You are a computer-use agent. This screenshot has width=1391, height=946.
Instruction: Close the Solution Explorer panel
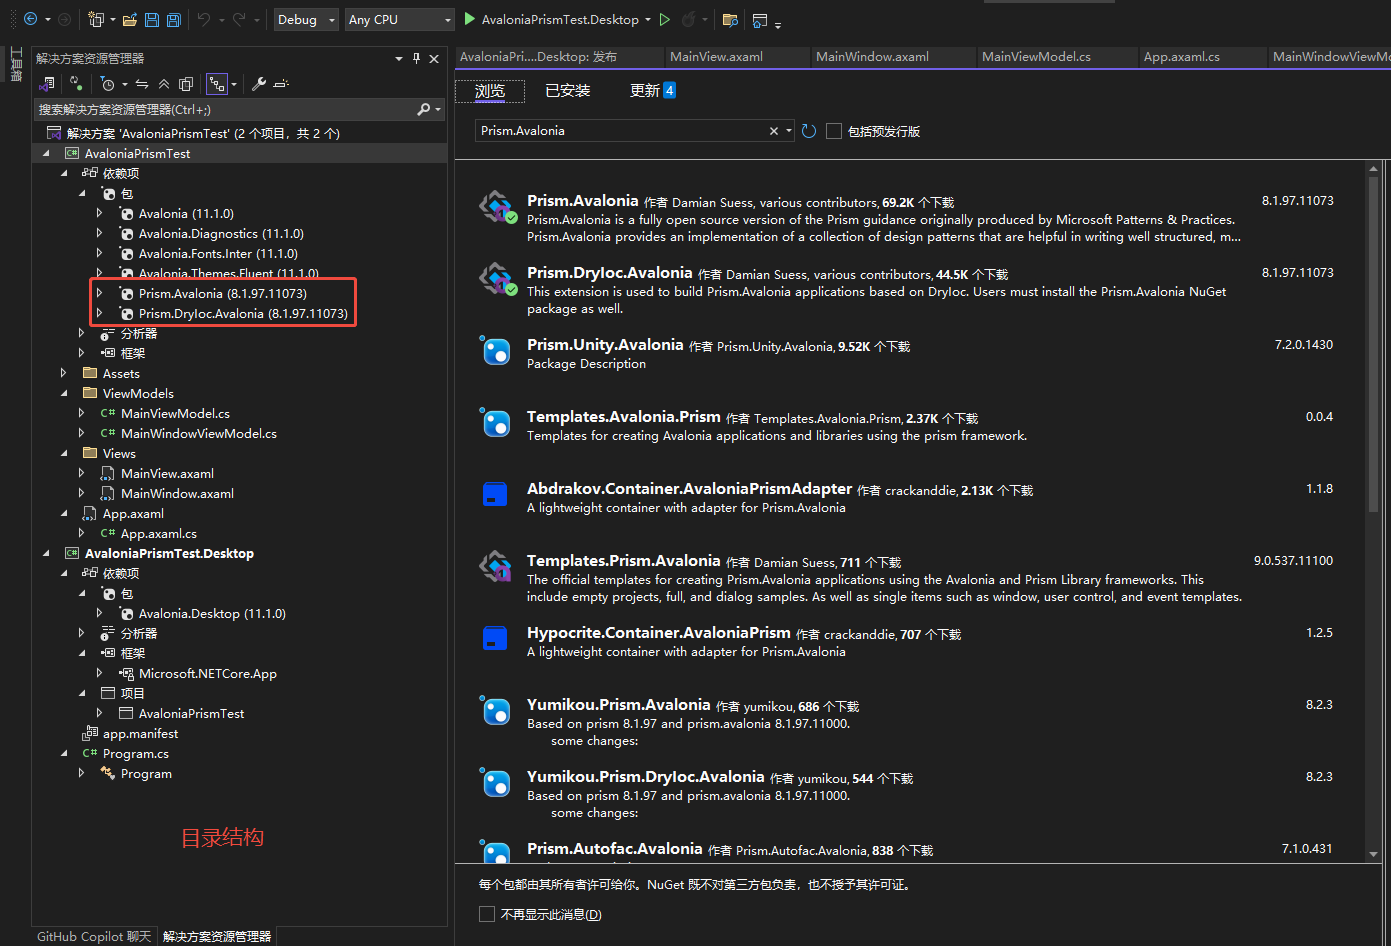pos(434,58)
